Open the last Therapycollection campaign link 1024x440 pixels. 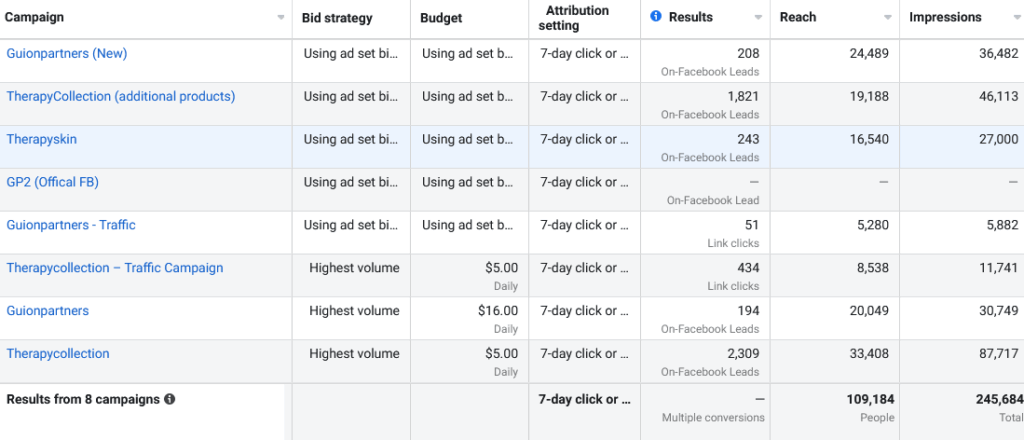(58, 354)
